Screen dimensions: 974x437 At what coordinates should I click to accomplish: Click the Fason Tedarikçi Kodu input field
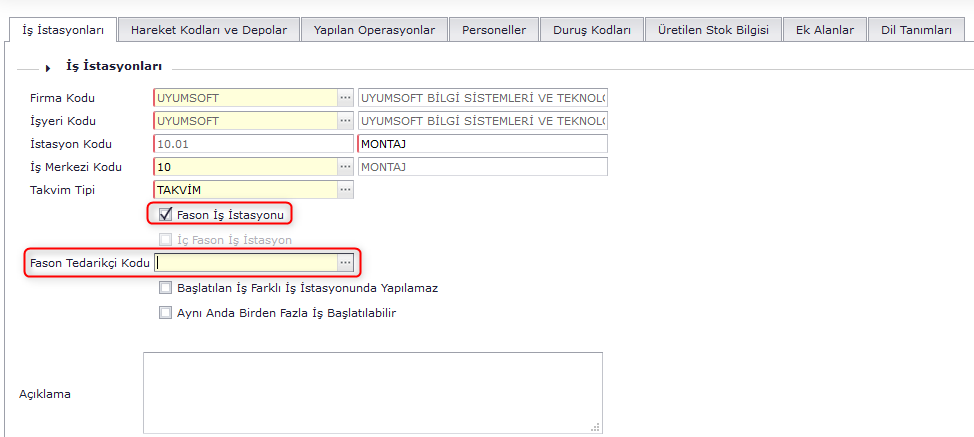245,263
